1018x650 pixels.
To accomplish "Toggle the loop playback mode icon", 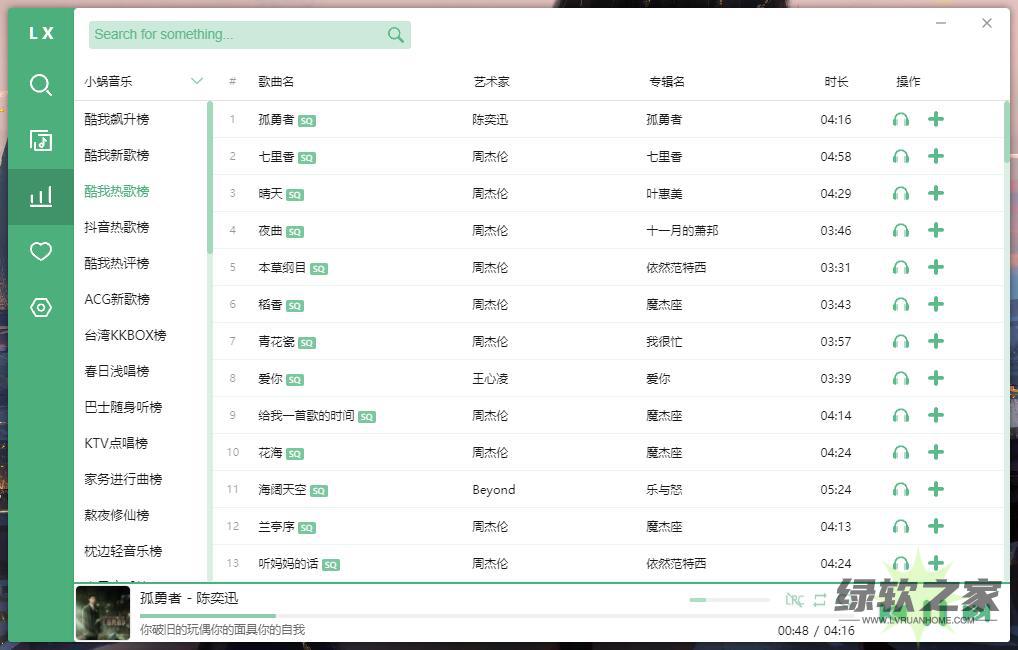I will click(x=820, y=600).
